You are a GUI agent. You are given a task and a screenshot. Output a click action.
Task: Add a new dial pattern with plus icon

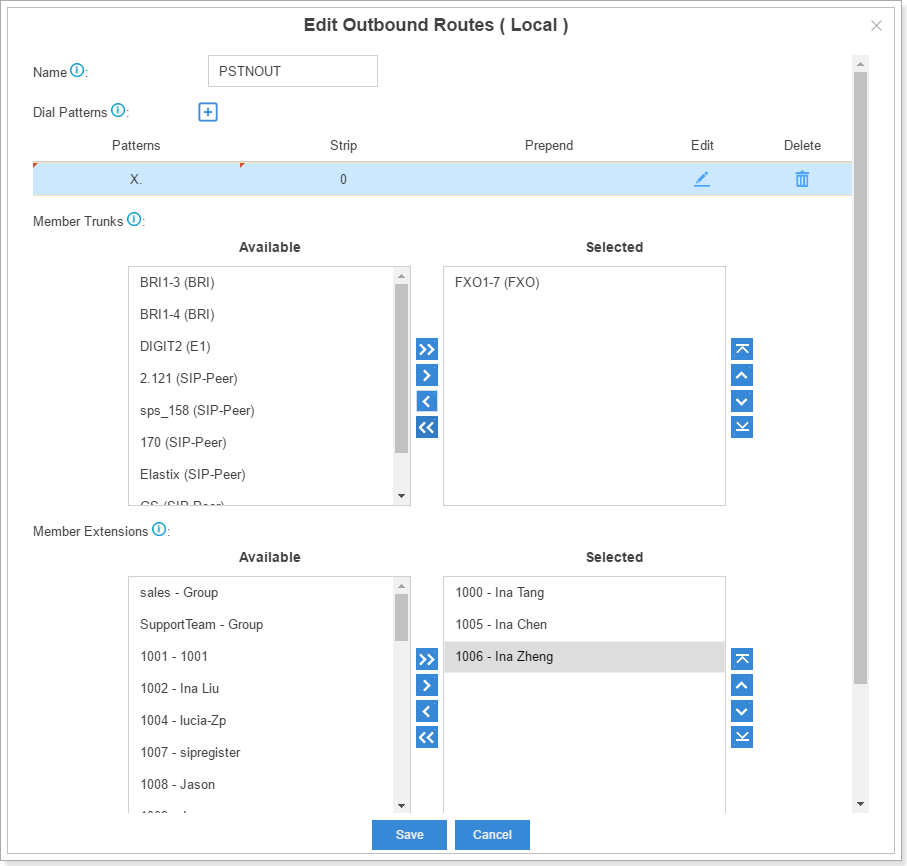208,112
